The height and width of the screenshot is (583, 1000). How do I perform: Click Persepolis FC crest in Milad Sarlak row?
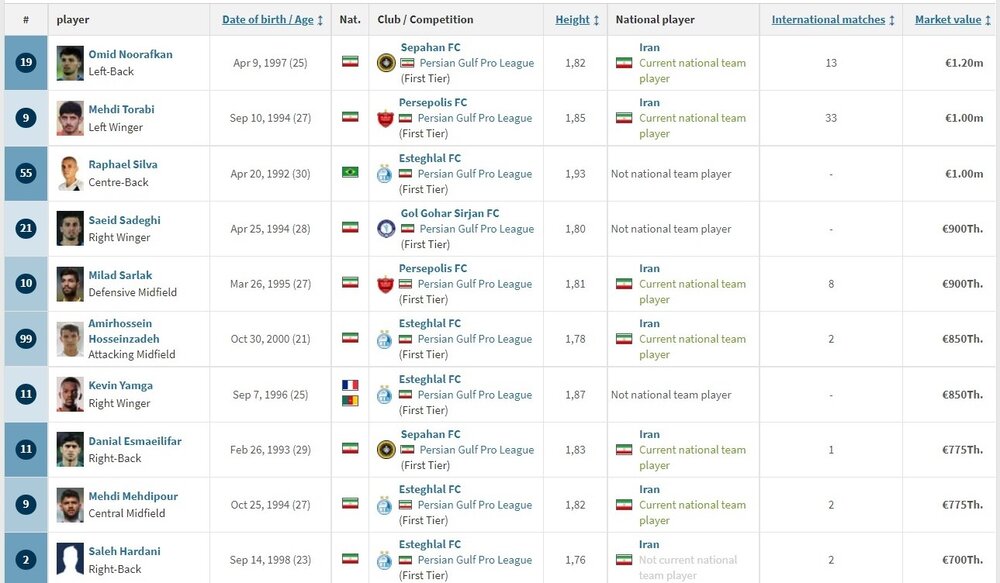[x=385, y=284]
